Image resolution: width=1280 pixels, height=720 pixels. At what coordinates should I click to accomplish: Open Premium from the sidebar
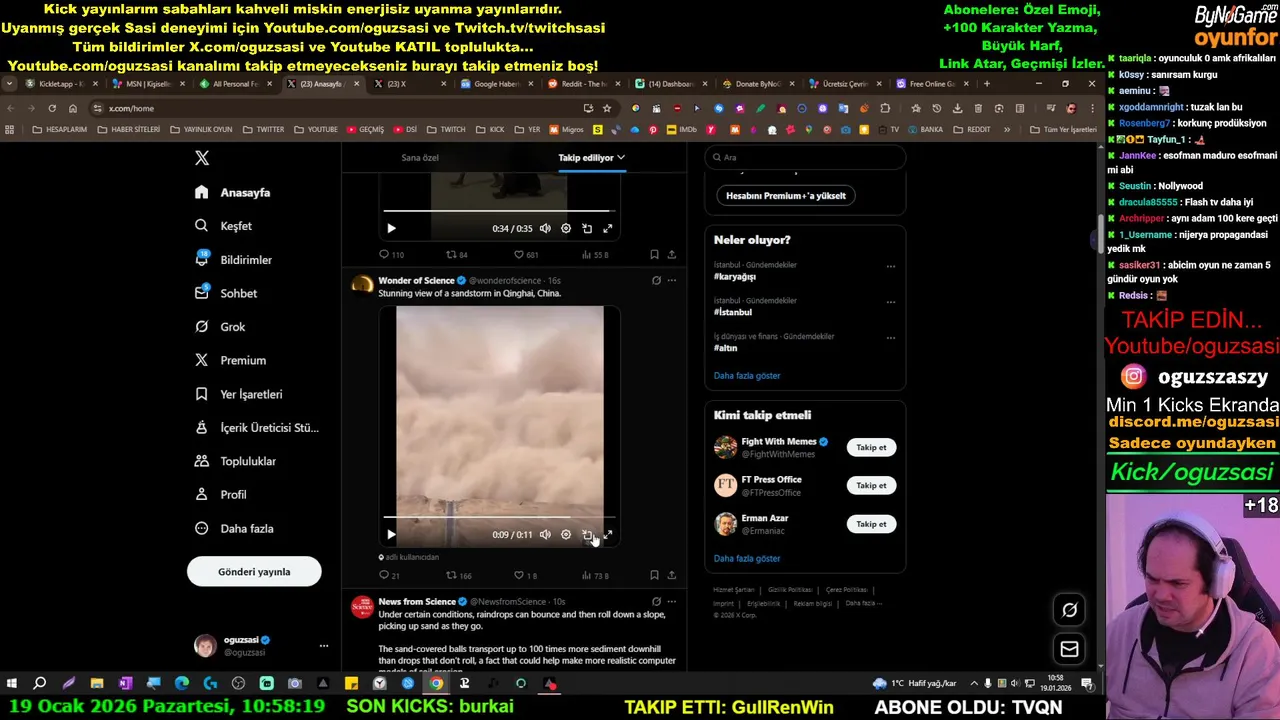click(230, 360)
